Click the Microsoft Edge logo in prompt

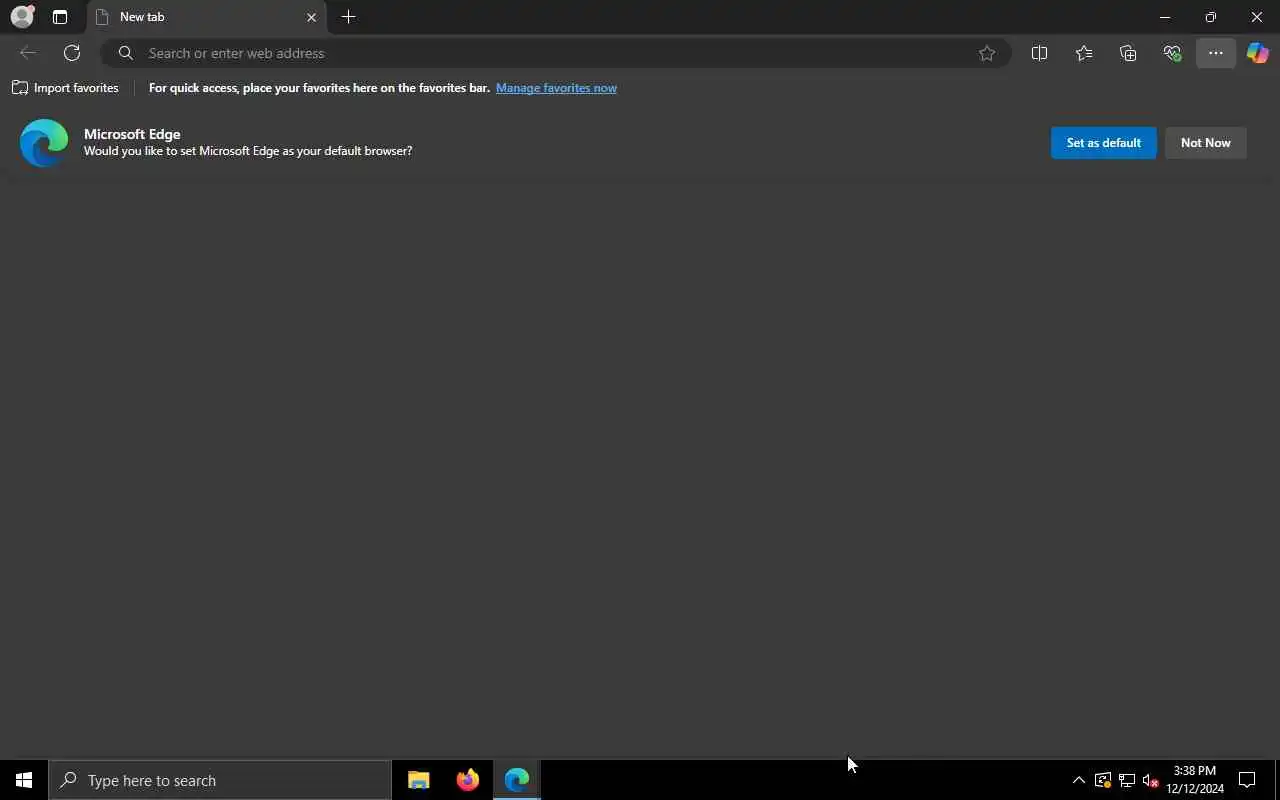44,143
